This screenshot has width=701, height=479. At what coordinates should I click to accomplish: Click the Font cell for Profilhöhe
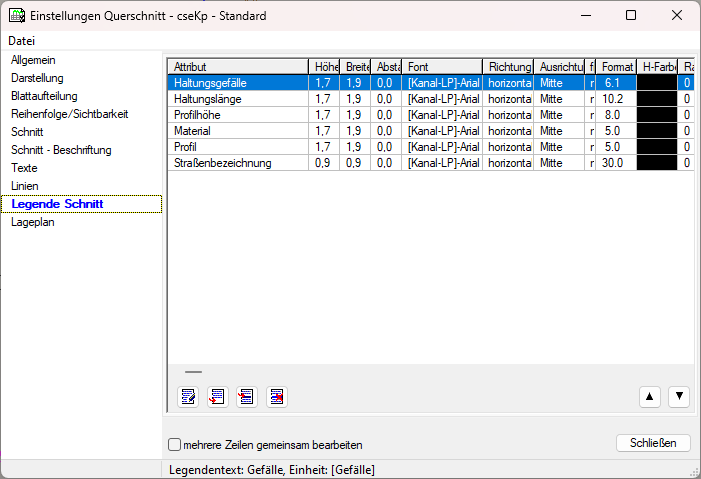[x=442, y=115]
